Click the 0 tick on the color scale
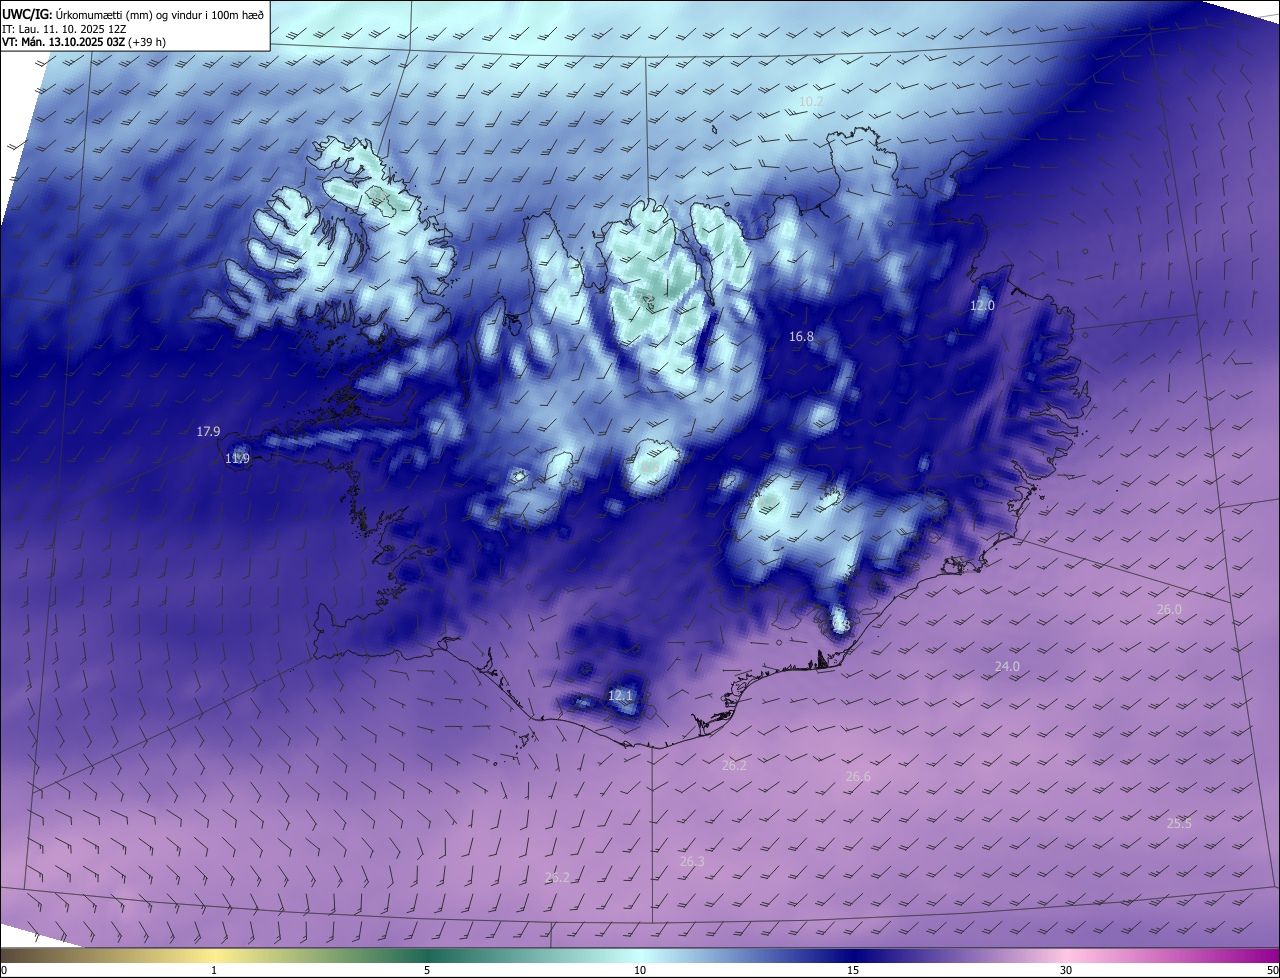1280x978 pixels. (x=4, y=970)
